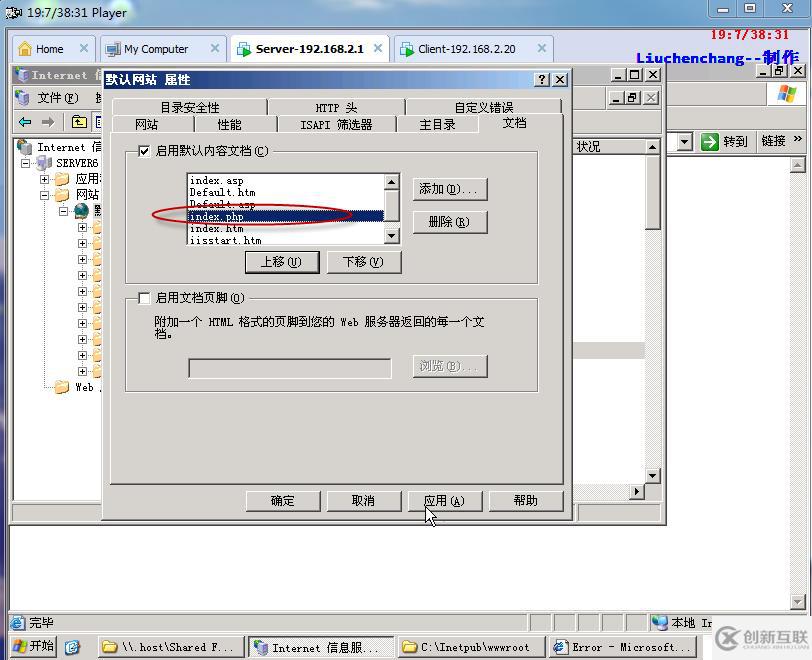Click the footer file path input field
The width and height of the screenshot is (812, 660).
[290, 368]
